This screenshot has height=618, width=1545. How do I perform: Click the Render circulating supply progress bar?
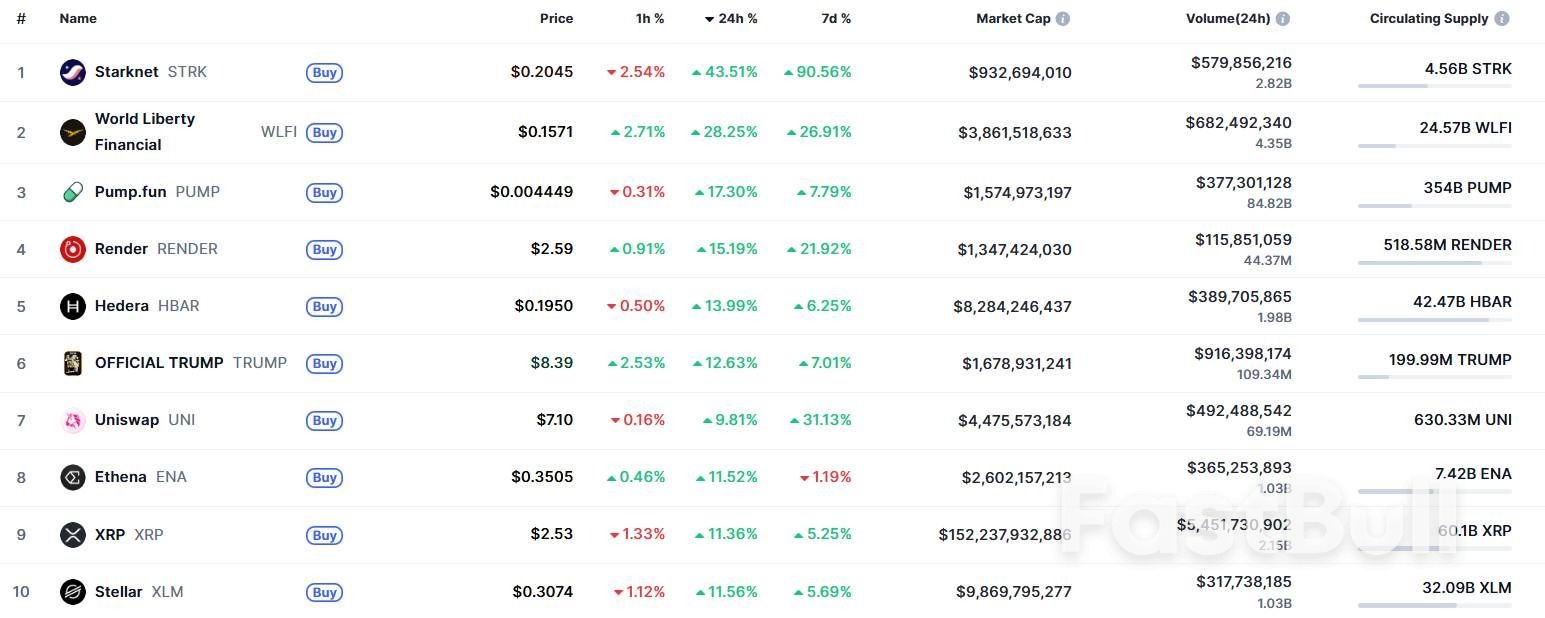coord(1434,263)
